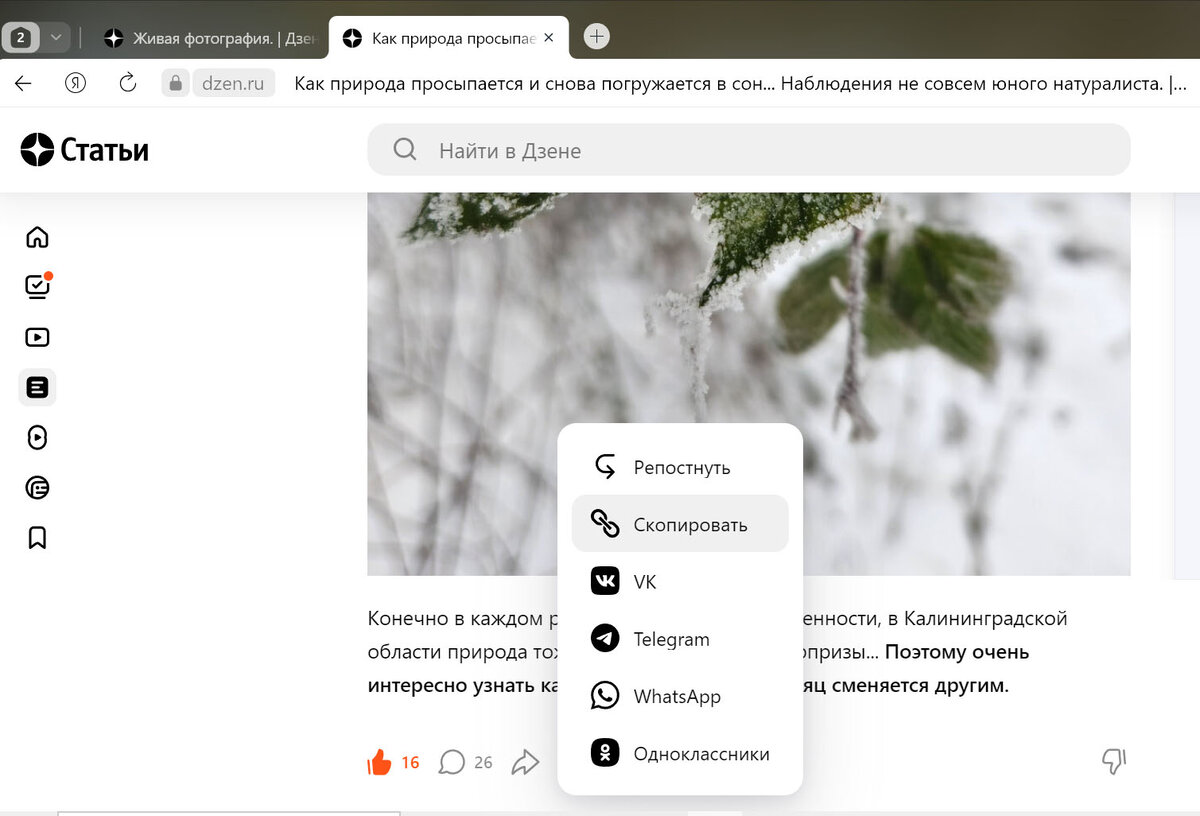Open saved bookmarks sidebar icon
The width and height of the screenshot is (1200, 816).
click(x=37, y=538)
